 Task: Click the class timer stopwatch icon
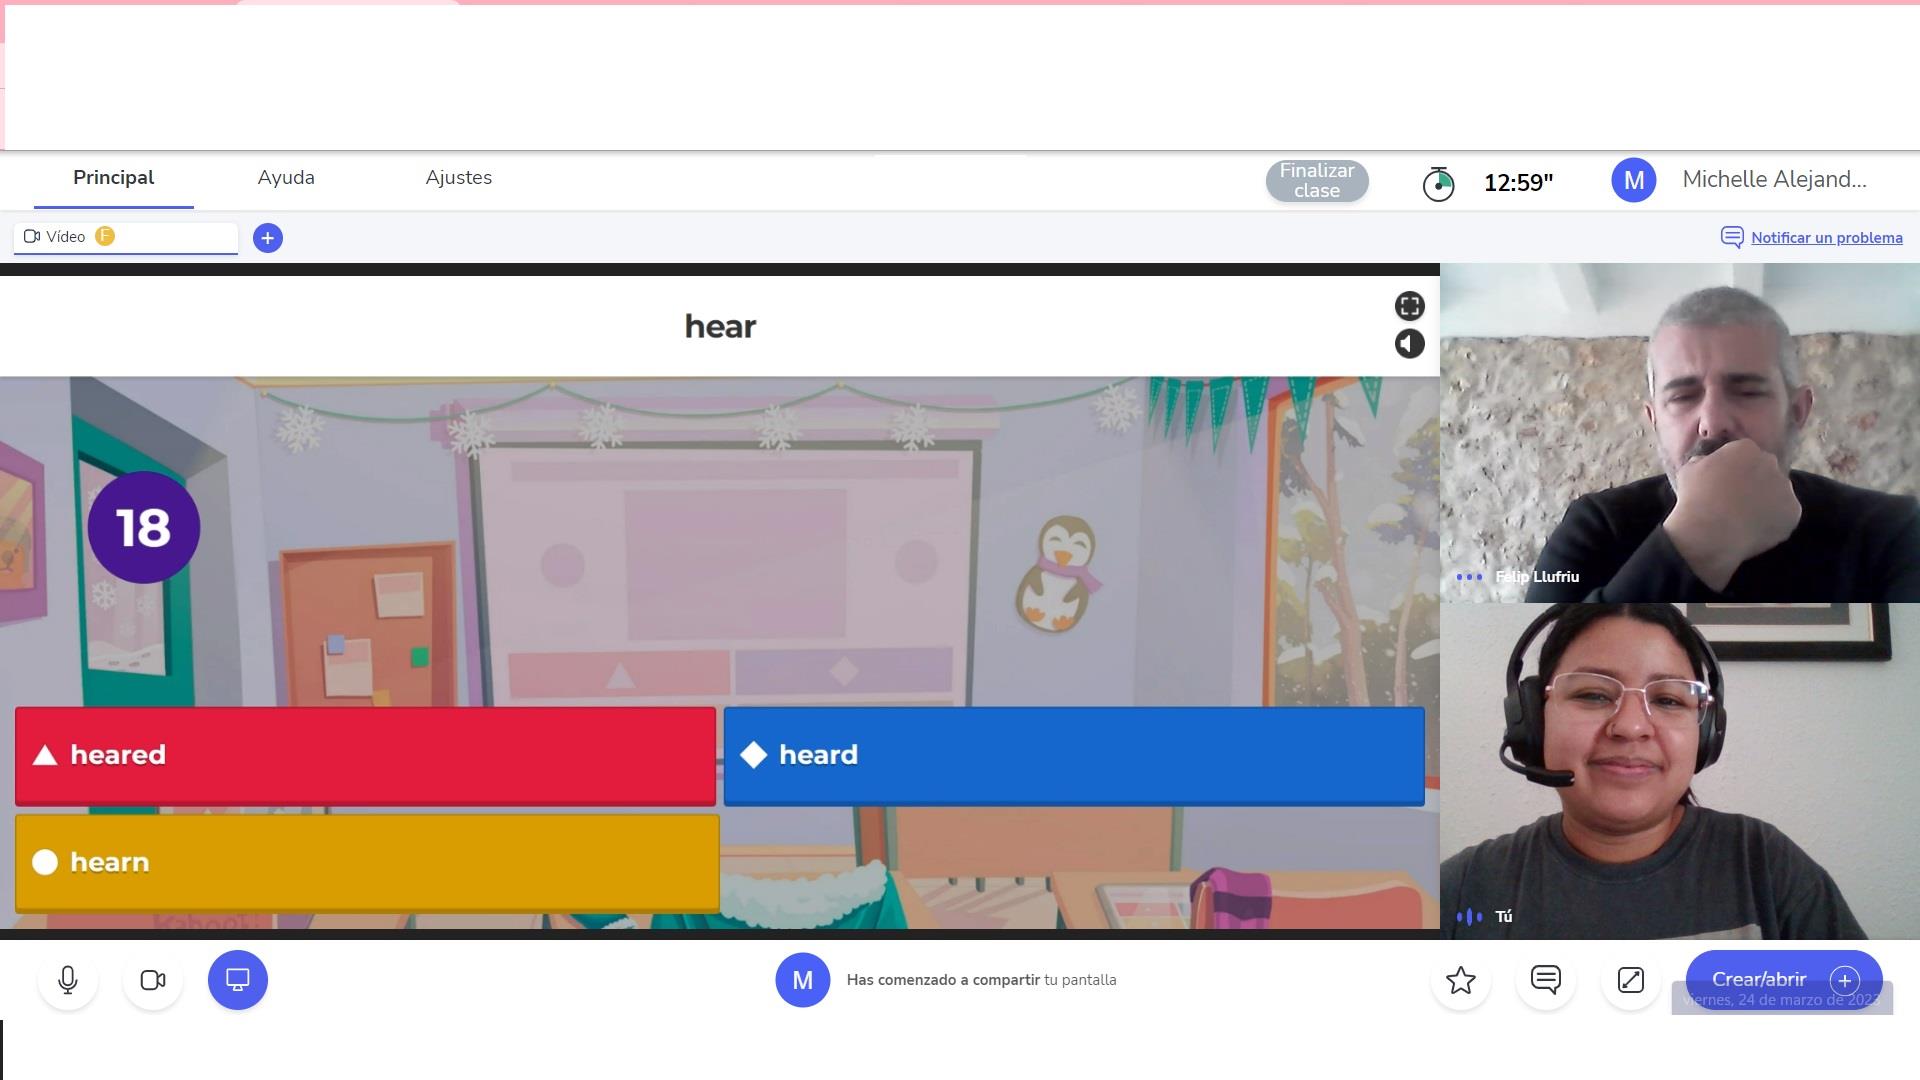pos(1438,183)
